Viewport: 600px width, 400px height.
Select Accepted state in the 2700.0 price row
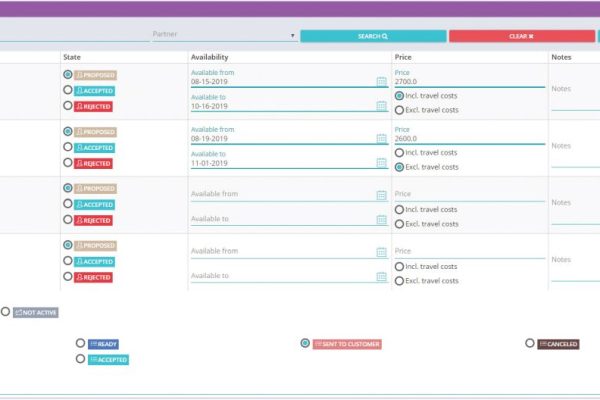68,90
